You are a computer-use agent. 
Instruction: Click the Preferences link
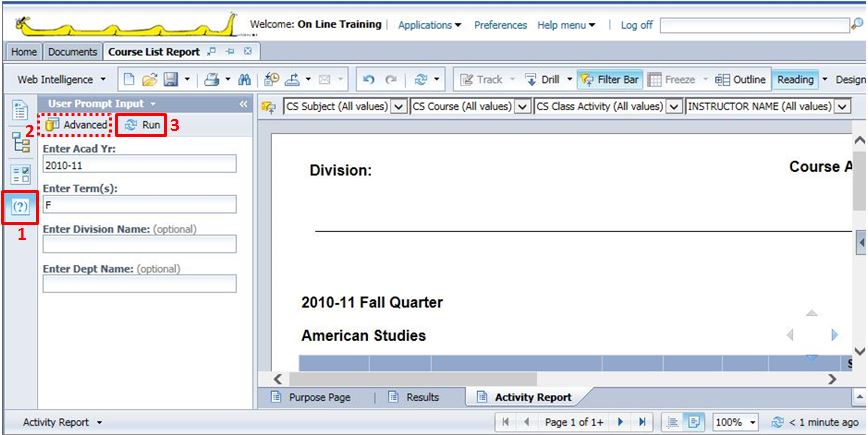click(x=500, y=25)
